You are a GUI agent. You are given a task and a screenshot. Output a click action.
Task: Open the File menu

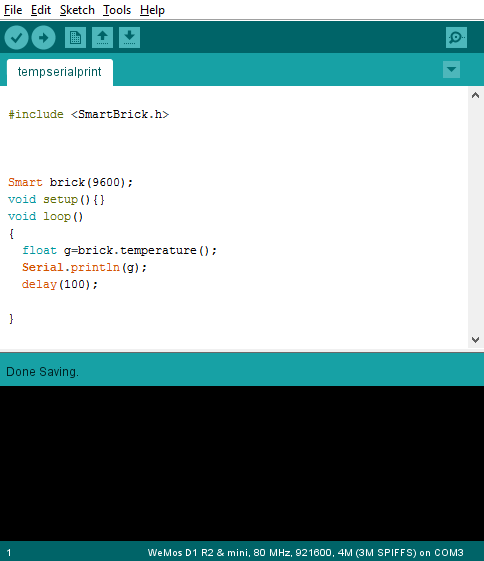(x=13, y=10)
